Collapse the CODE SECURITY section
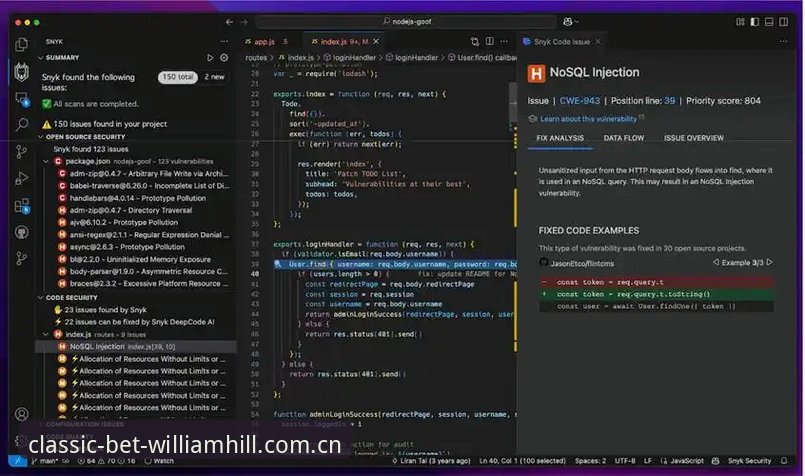 coord(41,298)
